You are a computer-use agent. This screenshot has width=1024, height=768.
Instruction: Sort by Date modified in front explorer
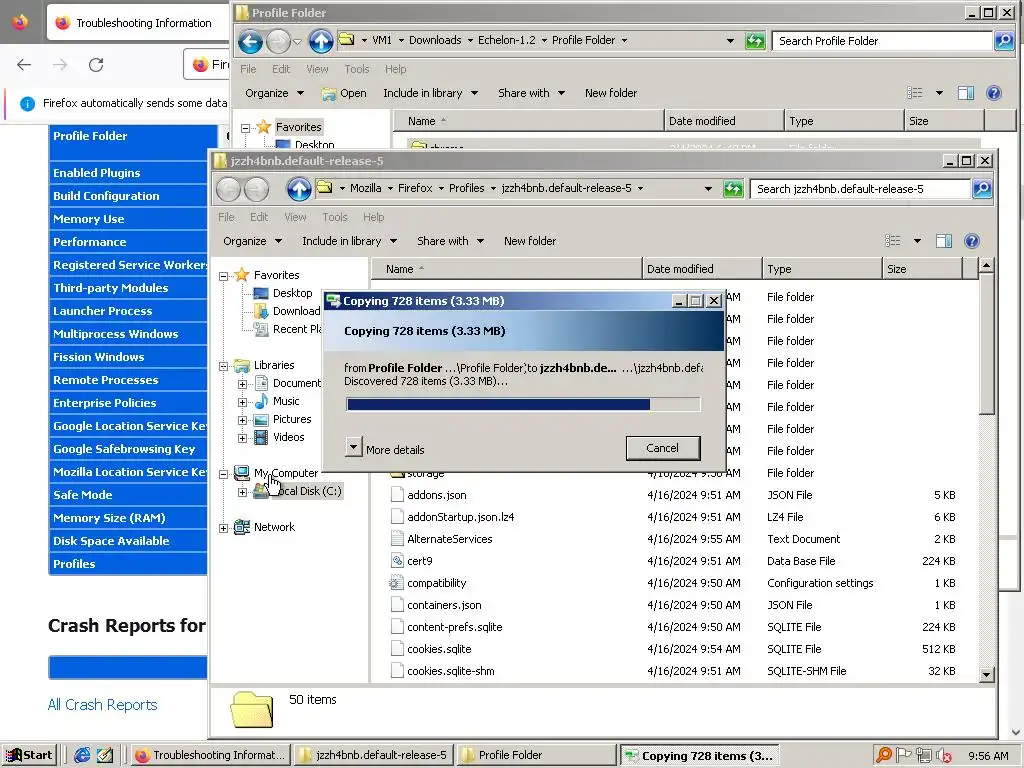[702, 269]
